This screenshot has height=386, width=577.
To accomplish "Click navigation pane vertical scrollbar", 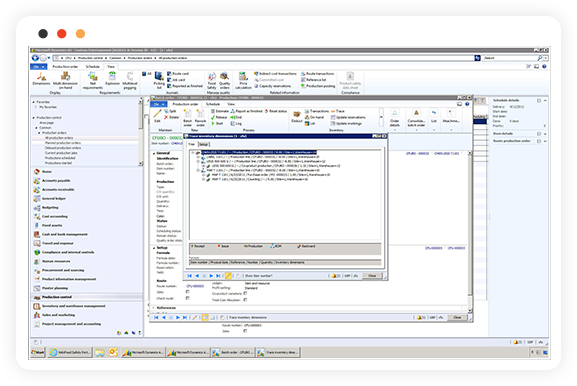I will click(140, 132).
